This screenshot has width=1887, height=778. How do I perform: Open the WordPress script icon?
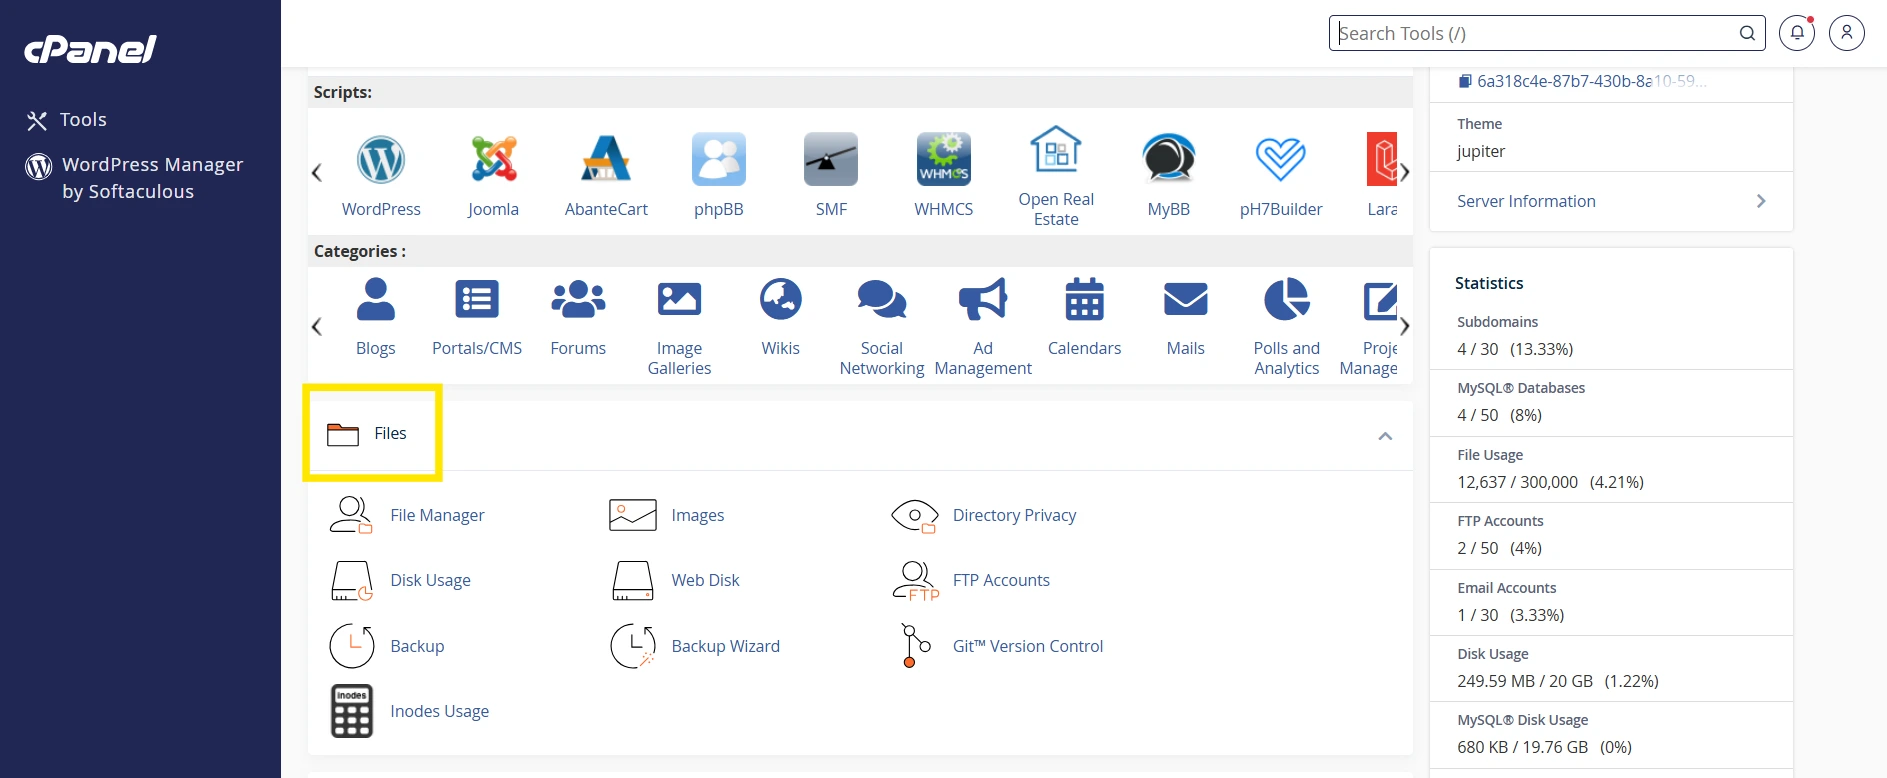pos(381,160)
